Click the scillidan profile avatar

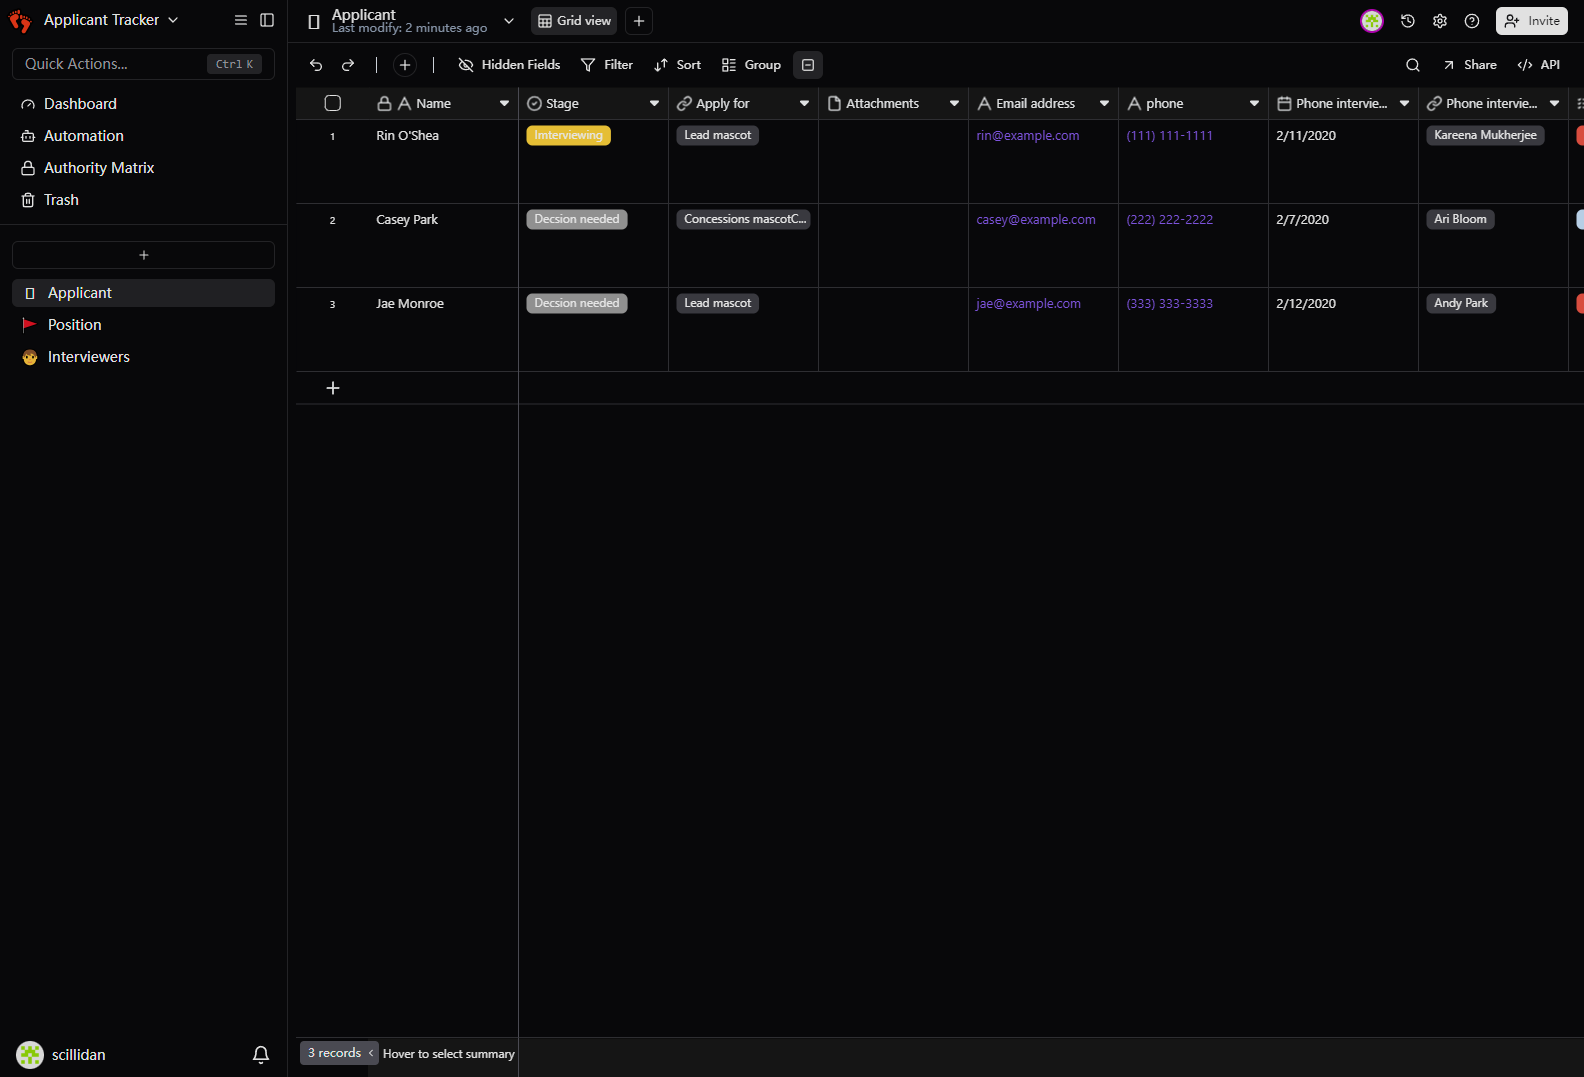click(30, 1055)
